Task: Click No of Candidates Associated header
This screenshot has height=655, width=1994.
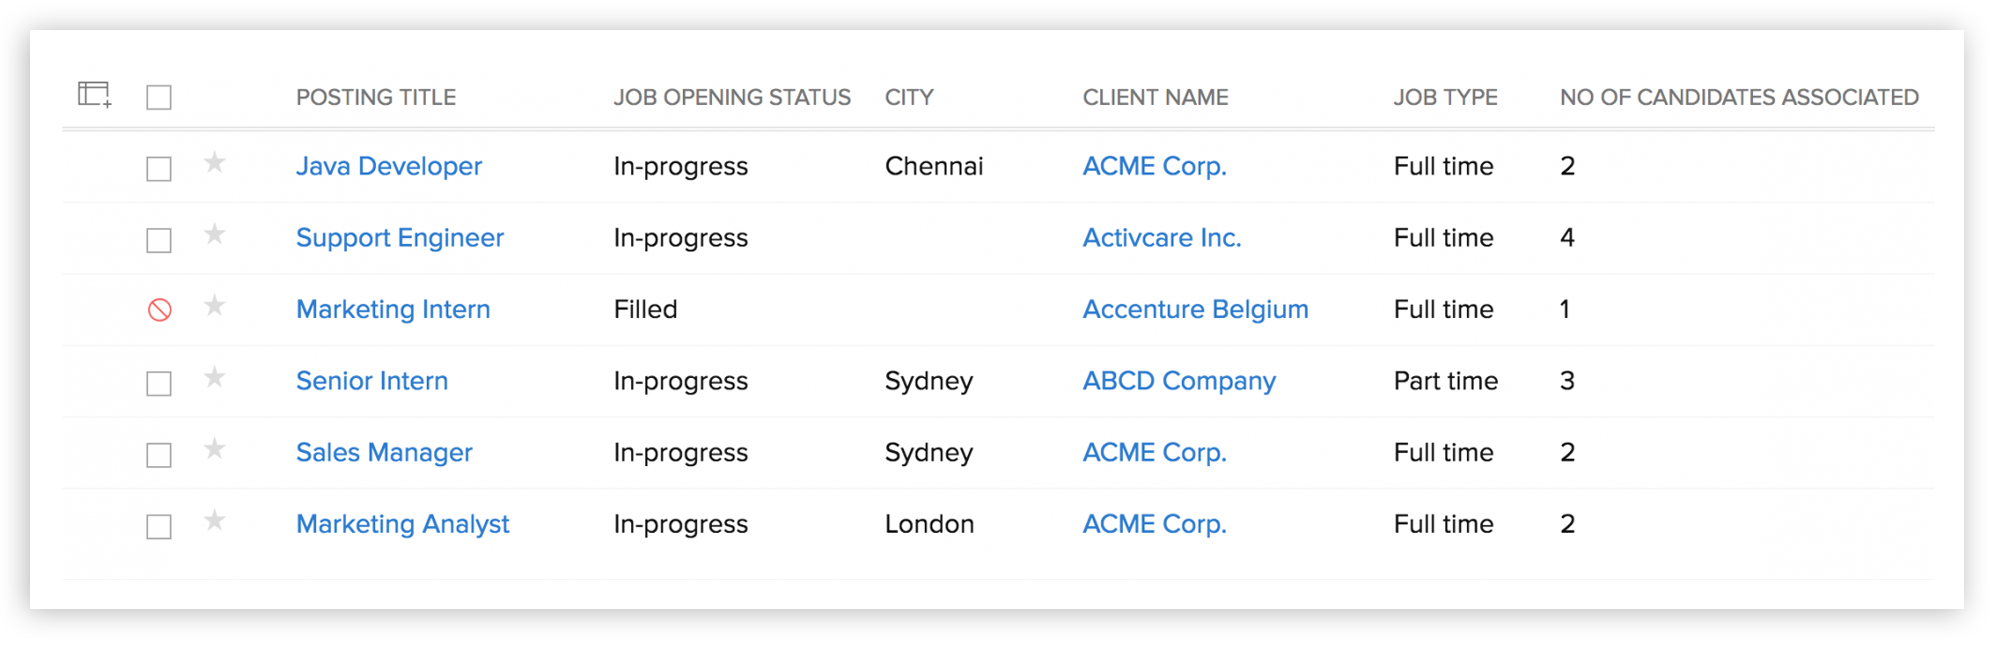Action: (x=1738, y=98)
